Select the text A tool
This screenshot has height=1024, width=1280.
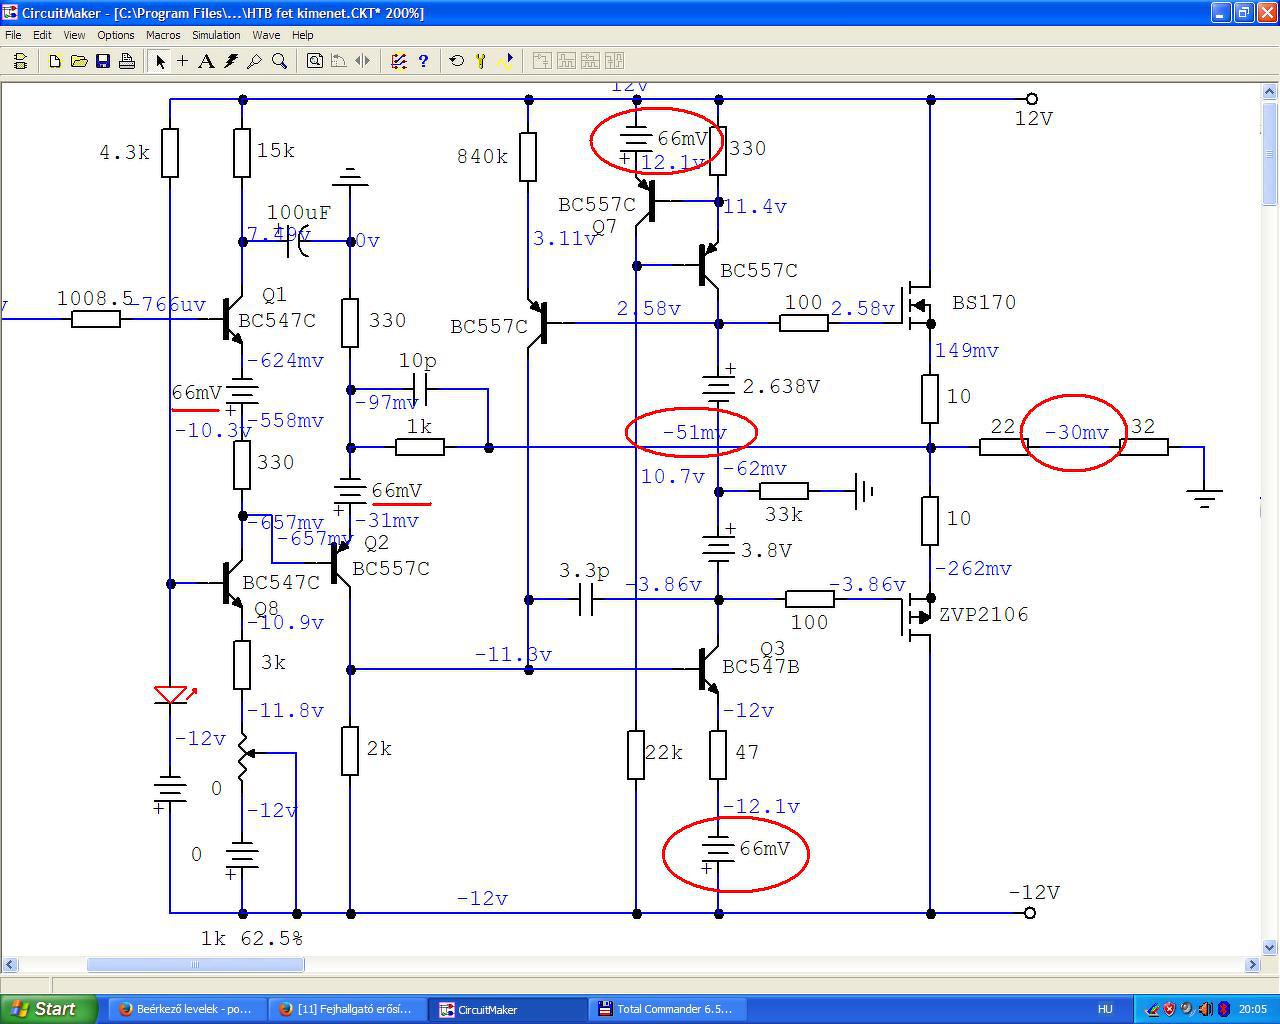[206, 61]
